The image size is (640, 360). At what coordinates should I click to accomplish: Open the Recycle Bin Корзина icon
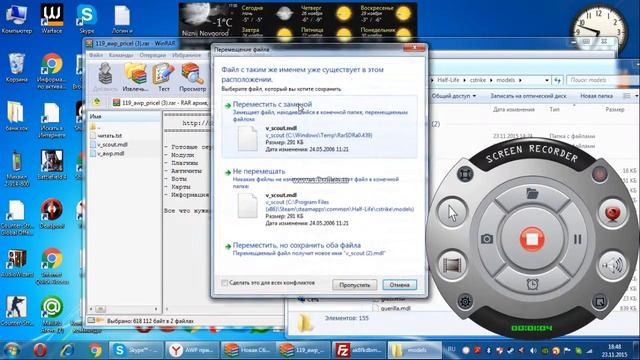16,67
